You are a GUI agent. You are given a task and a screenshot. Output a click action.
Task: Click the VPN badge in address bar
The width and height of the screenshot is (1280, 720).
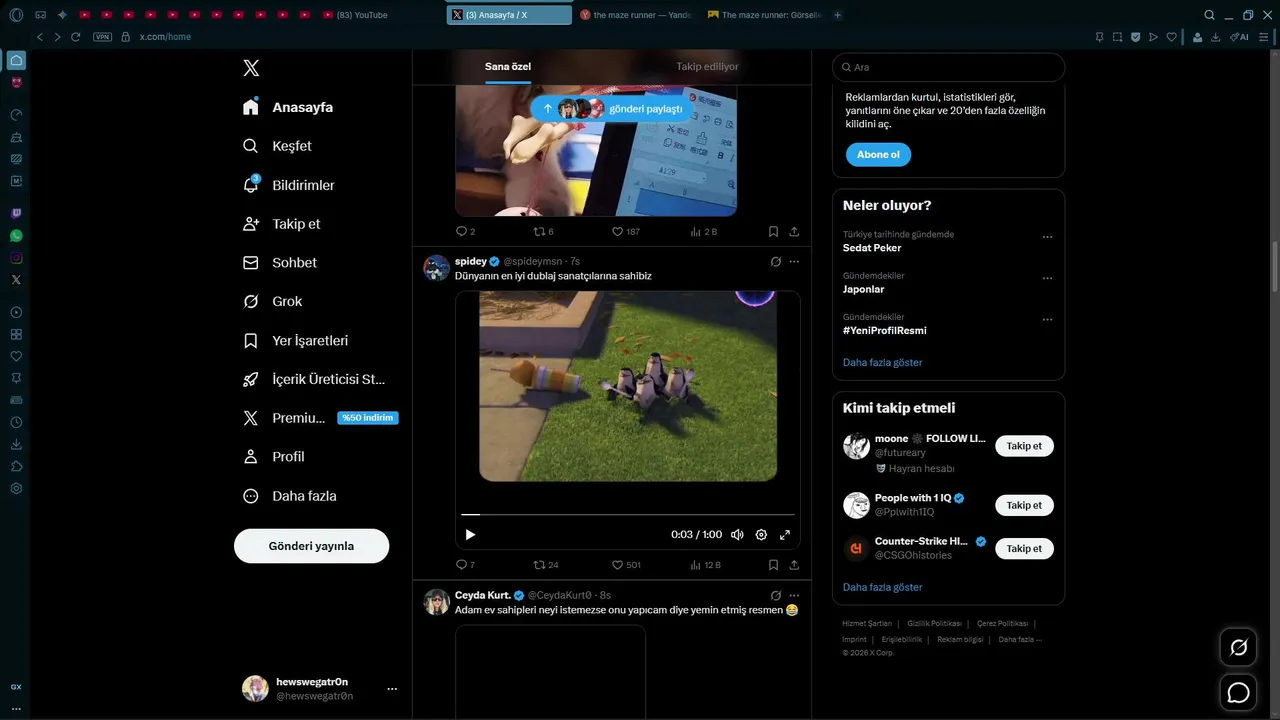102,37
